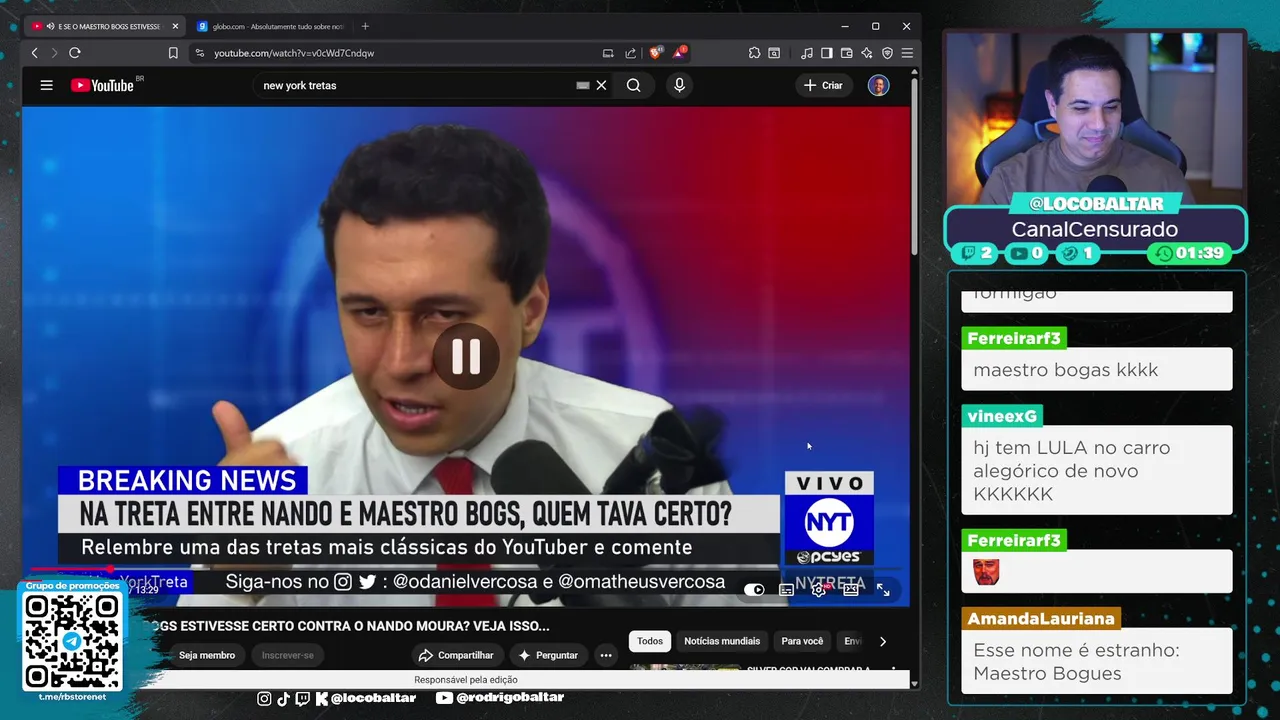This screenshot has height=720, width=1280.
Task: Open the video player settings gear
Action: tap(819, 590)
